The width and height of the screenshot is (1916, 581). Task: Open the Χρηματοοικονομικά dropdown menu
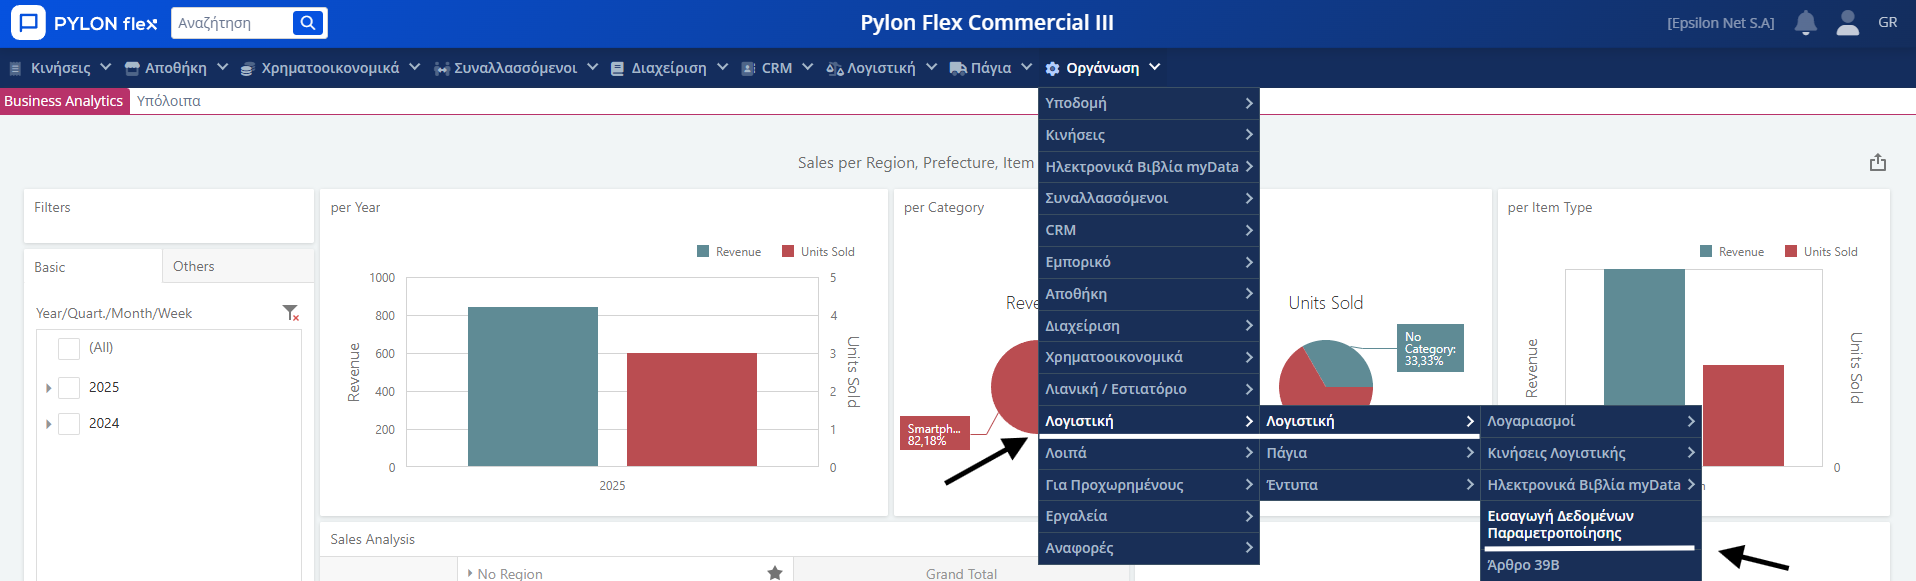330,68
